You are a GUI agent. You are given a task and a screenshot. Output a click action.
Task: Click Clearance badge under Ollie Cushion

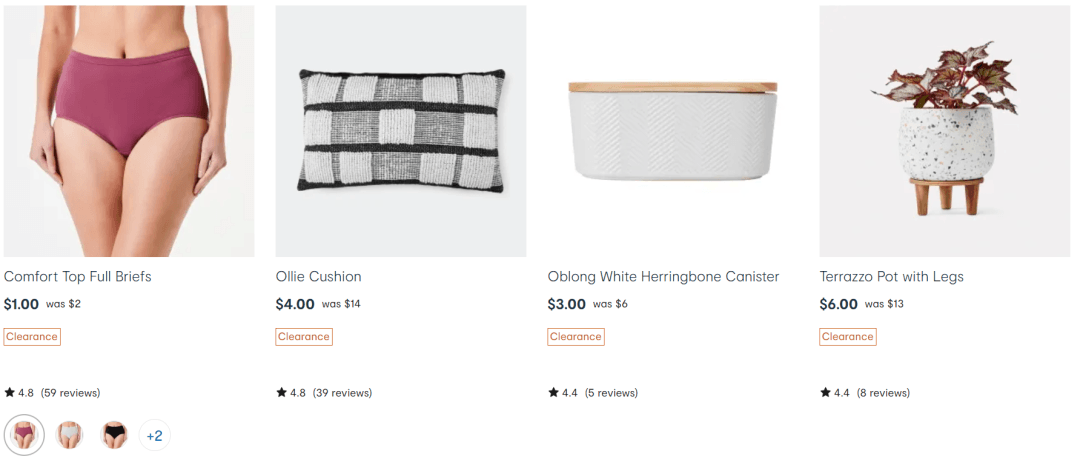tap(304, 337)
